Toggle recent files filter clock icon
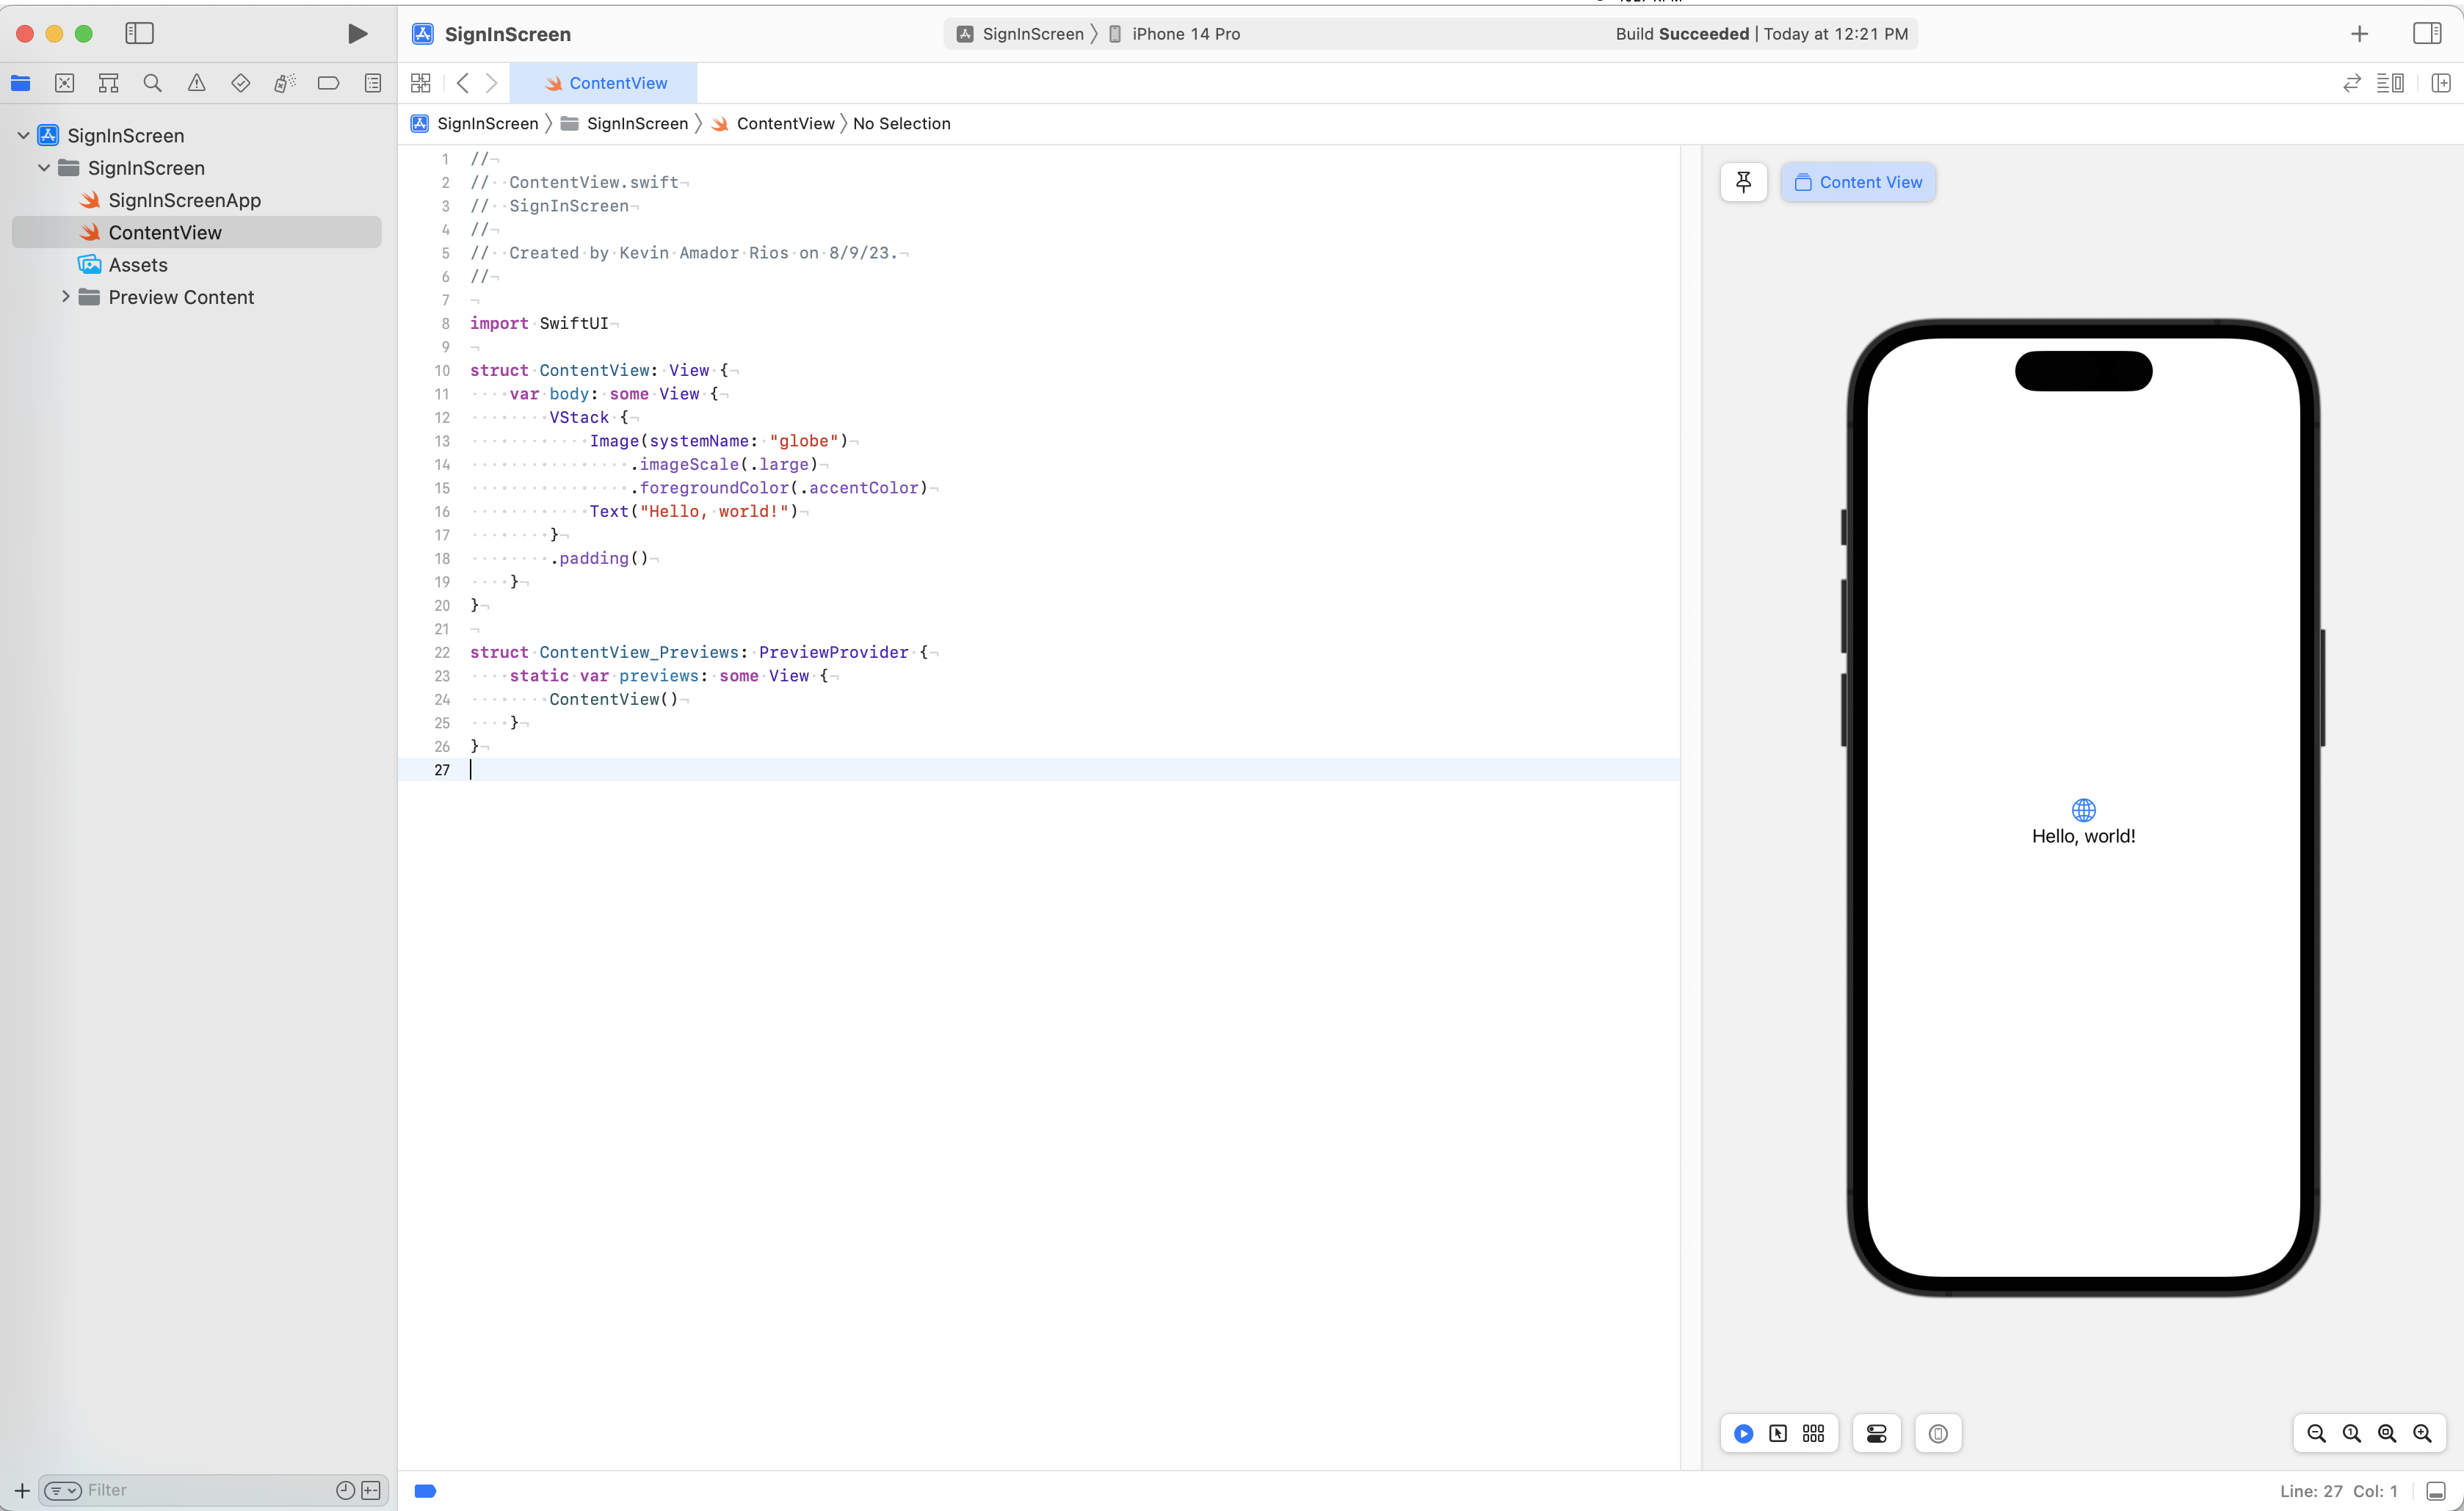Screen dimensions: 2464x1511 345,1490
